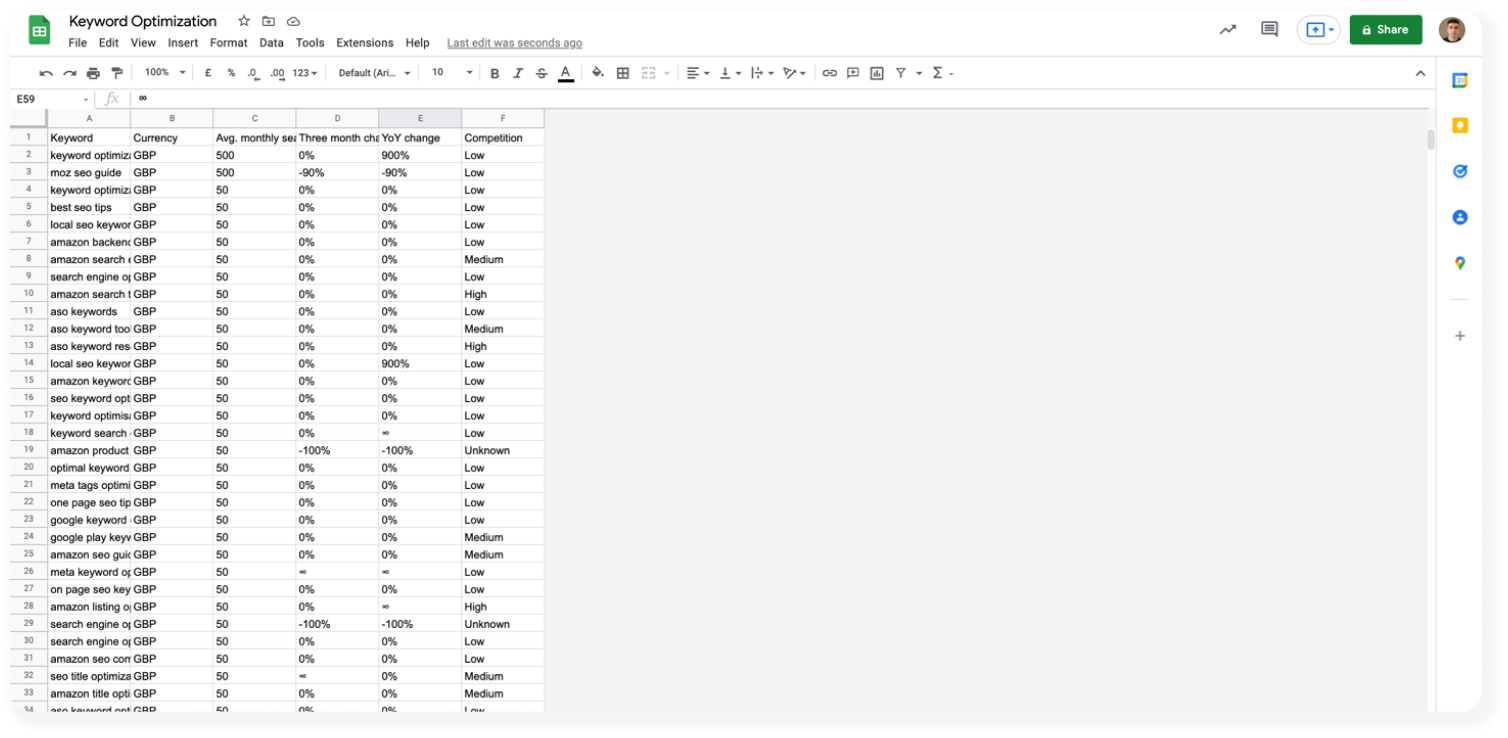Screen dimensions: 1508x738
Task: Open the Data menu
Action: pyautogui.click(x=271, y=43)
